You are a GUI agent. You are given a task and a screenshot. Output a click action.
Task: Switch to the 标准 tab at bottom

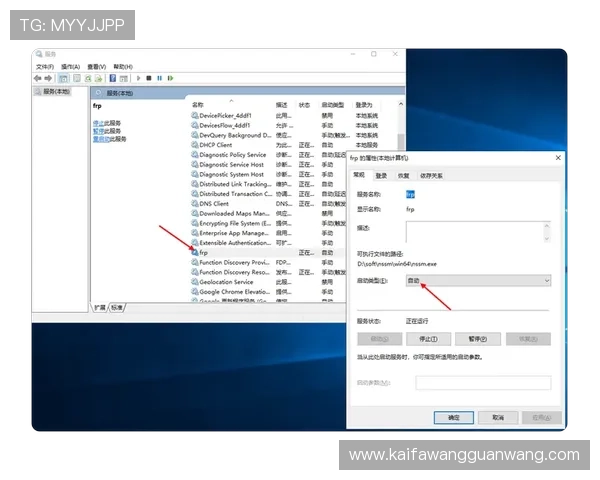118,307
